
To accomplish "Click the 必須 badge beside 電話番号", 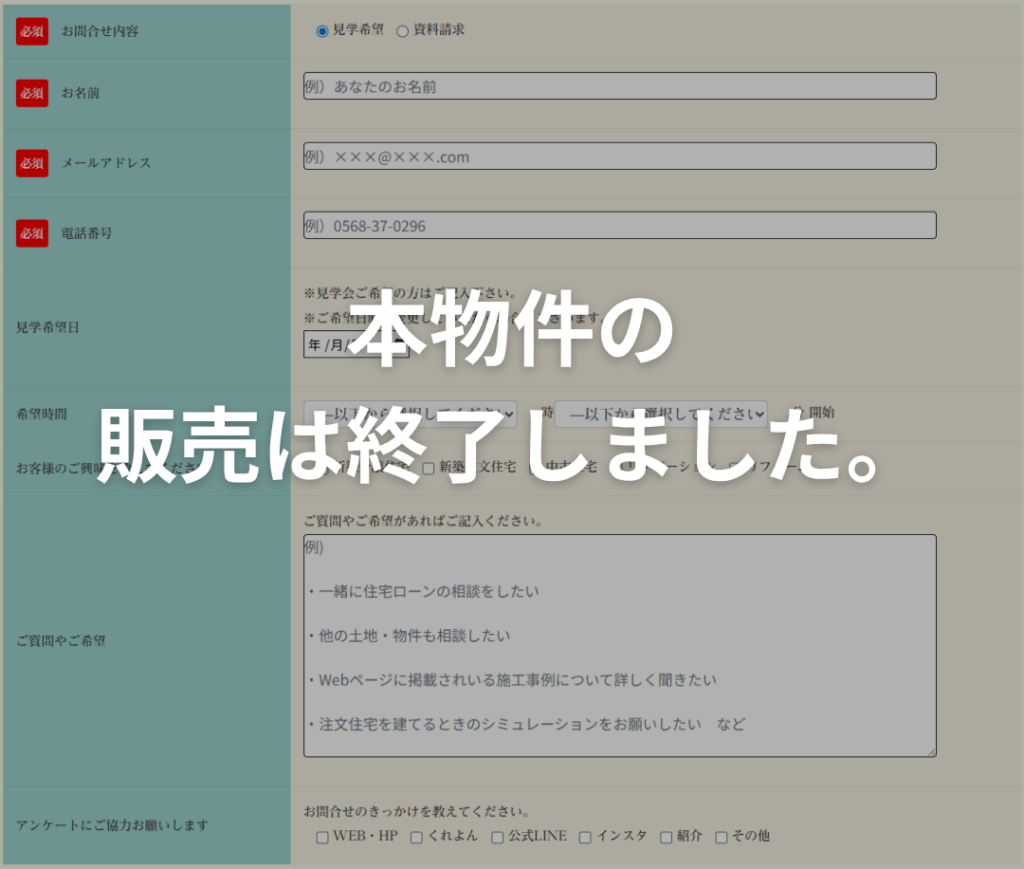I will coord(32,233).
